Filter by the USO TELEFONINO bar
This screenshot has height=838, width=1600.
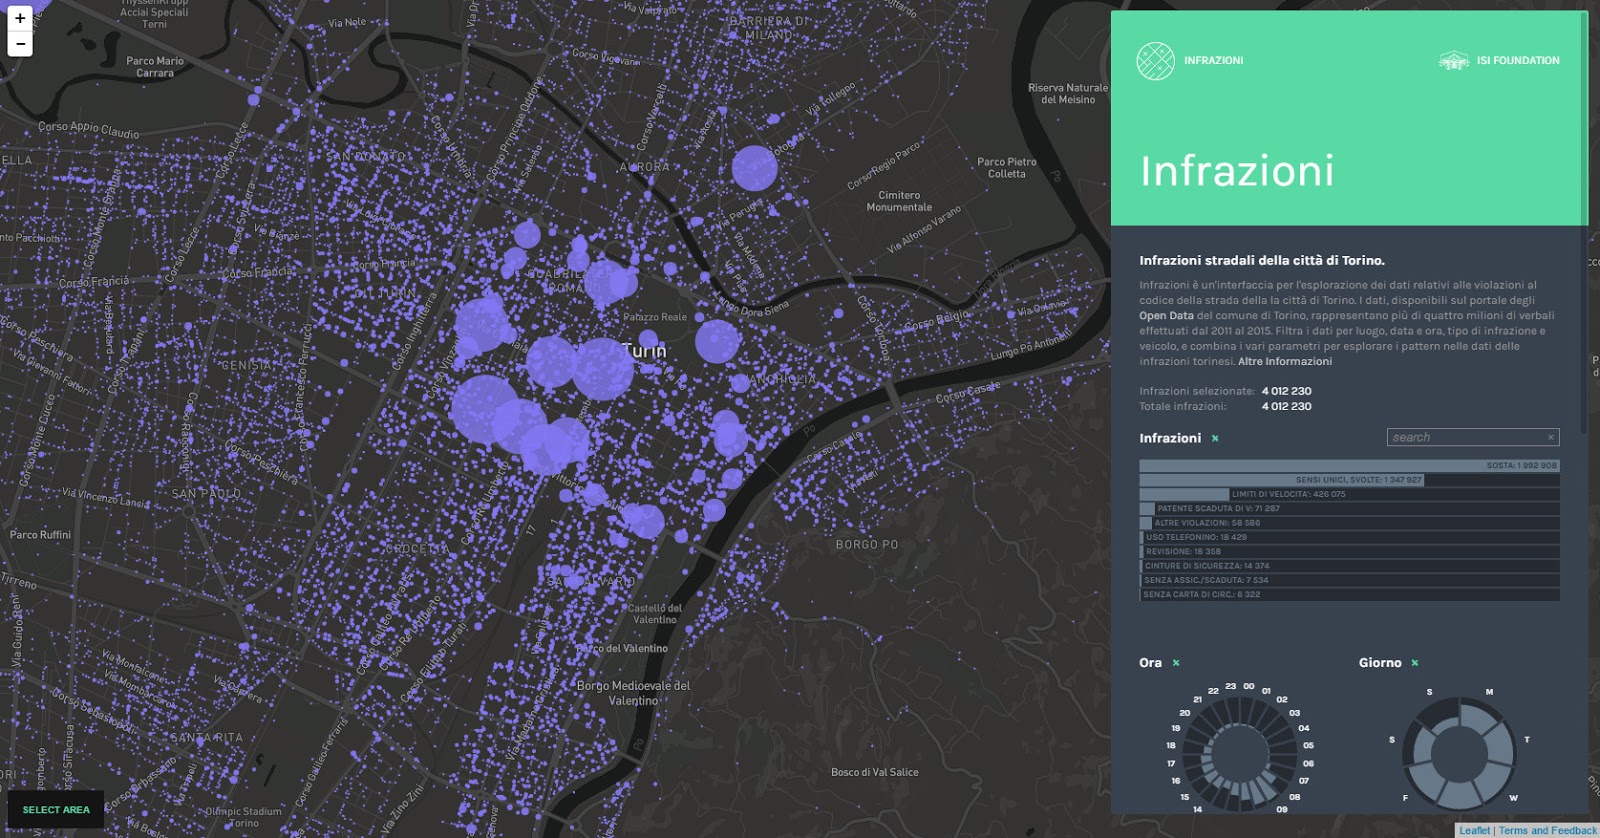click(x=1349, y=537)
